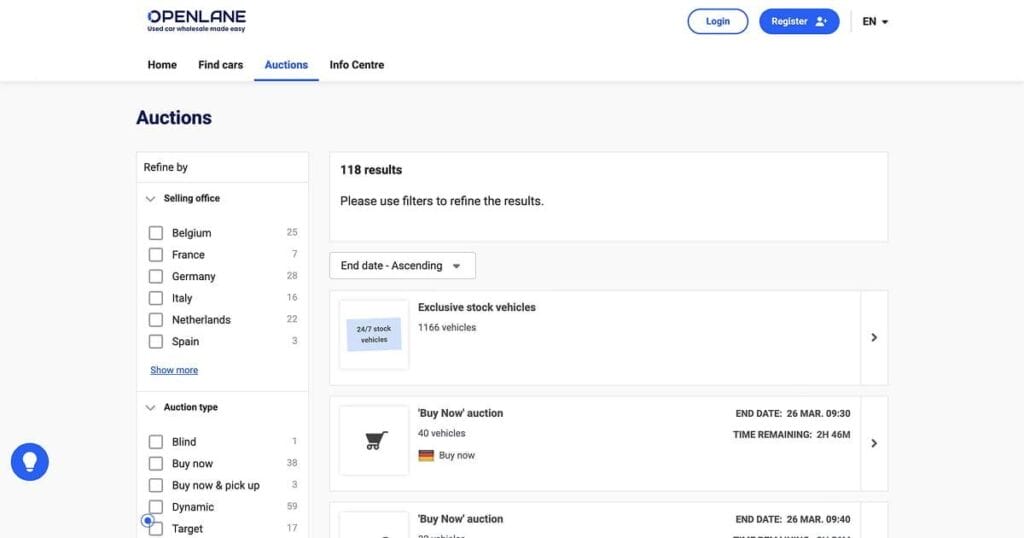The image size is (1024, 538).
Task: Collapse the Selling office section
Action: (x=151, y=199)
